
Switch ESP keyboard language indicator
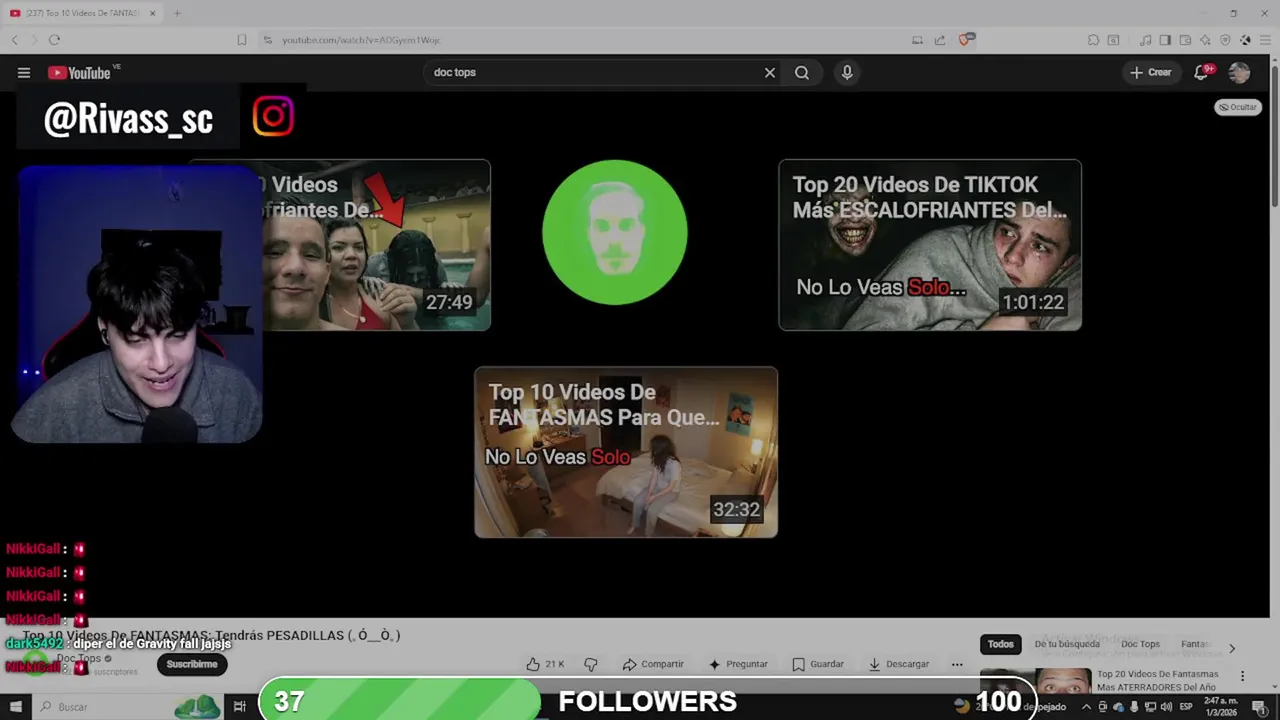[x=1186, y=707]
